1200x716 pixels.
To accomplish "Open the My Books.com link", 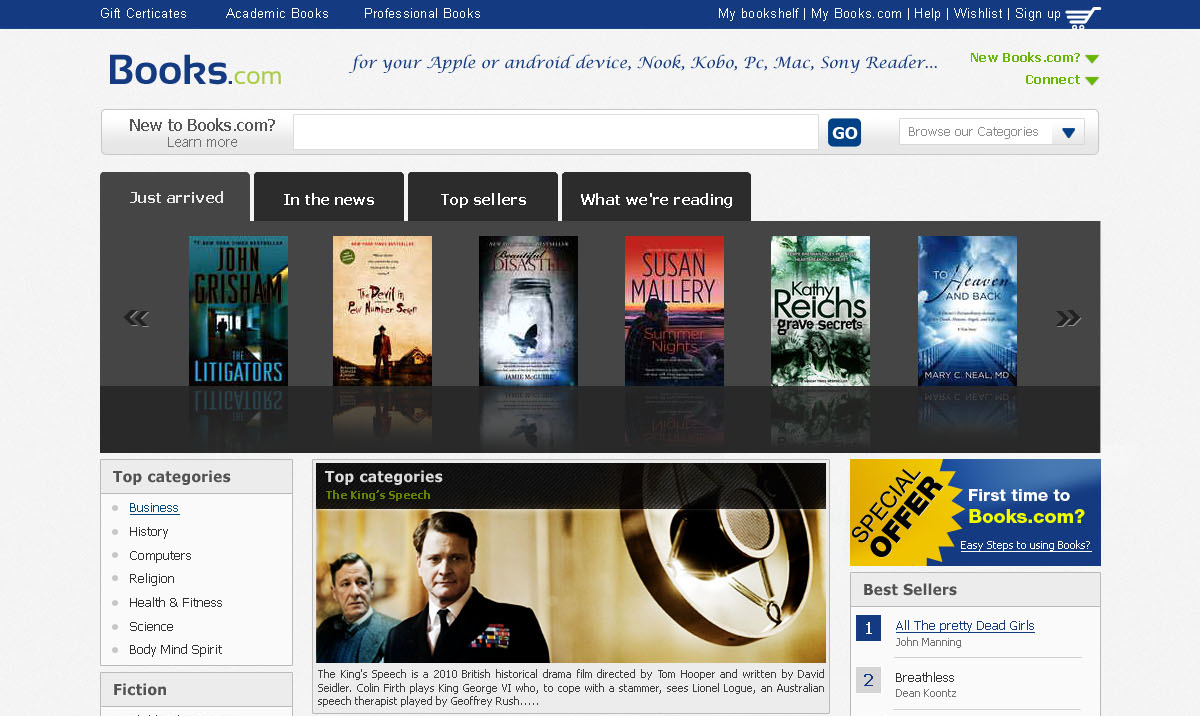I will 856,14.
